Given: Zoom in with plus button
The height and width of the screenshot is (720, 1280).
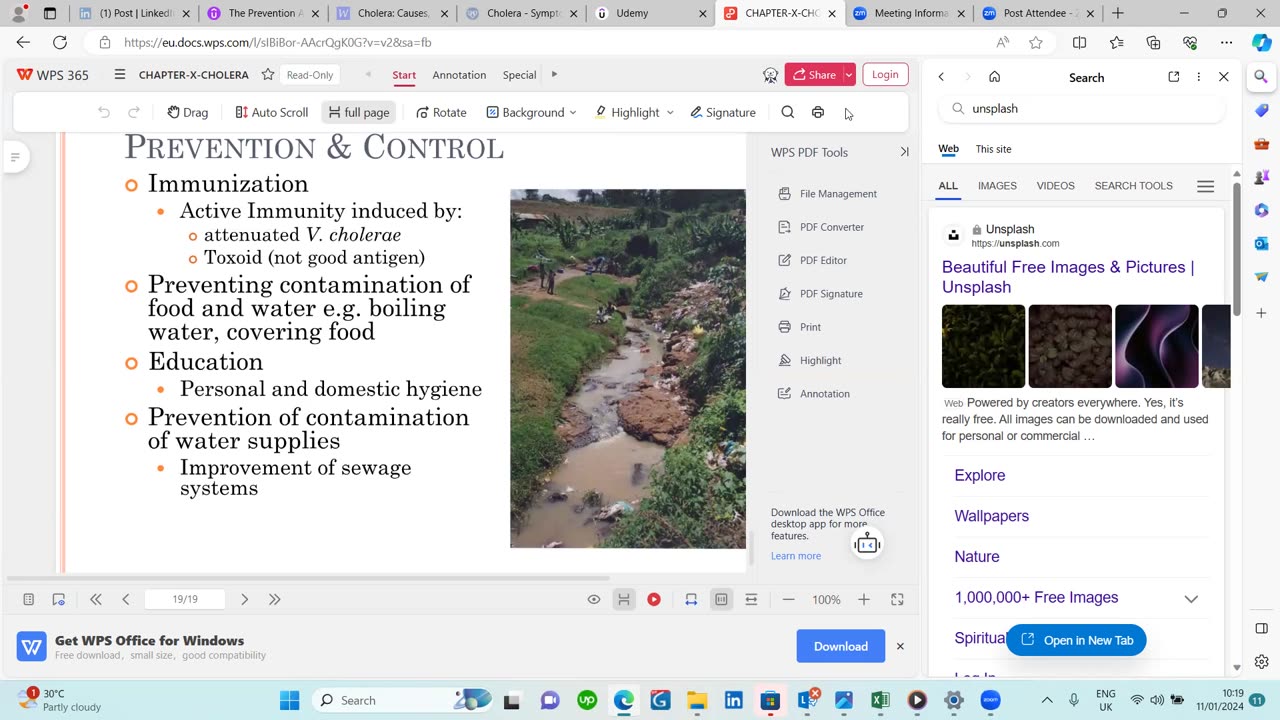Looking at the screenshot, I should coord(864,599).
